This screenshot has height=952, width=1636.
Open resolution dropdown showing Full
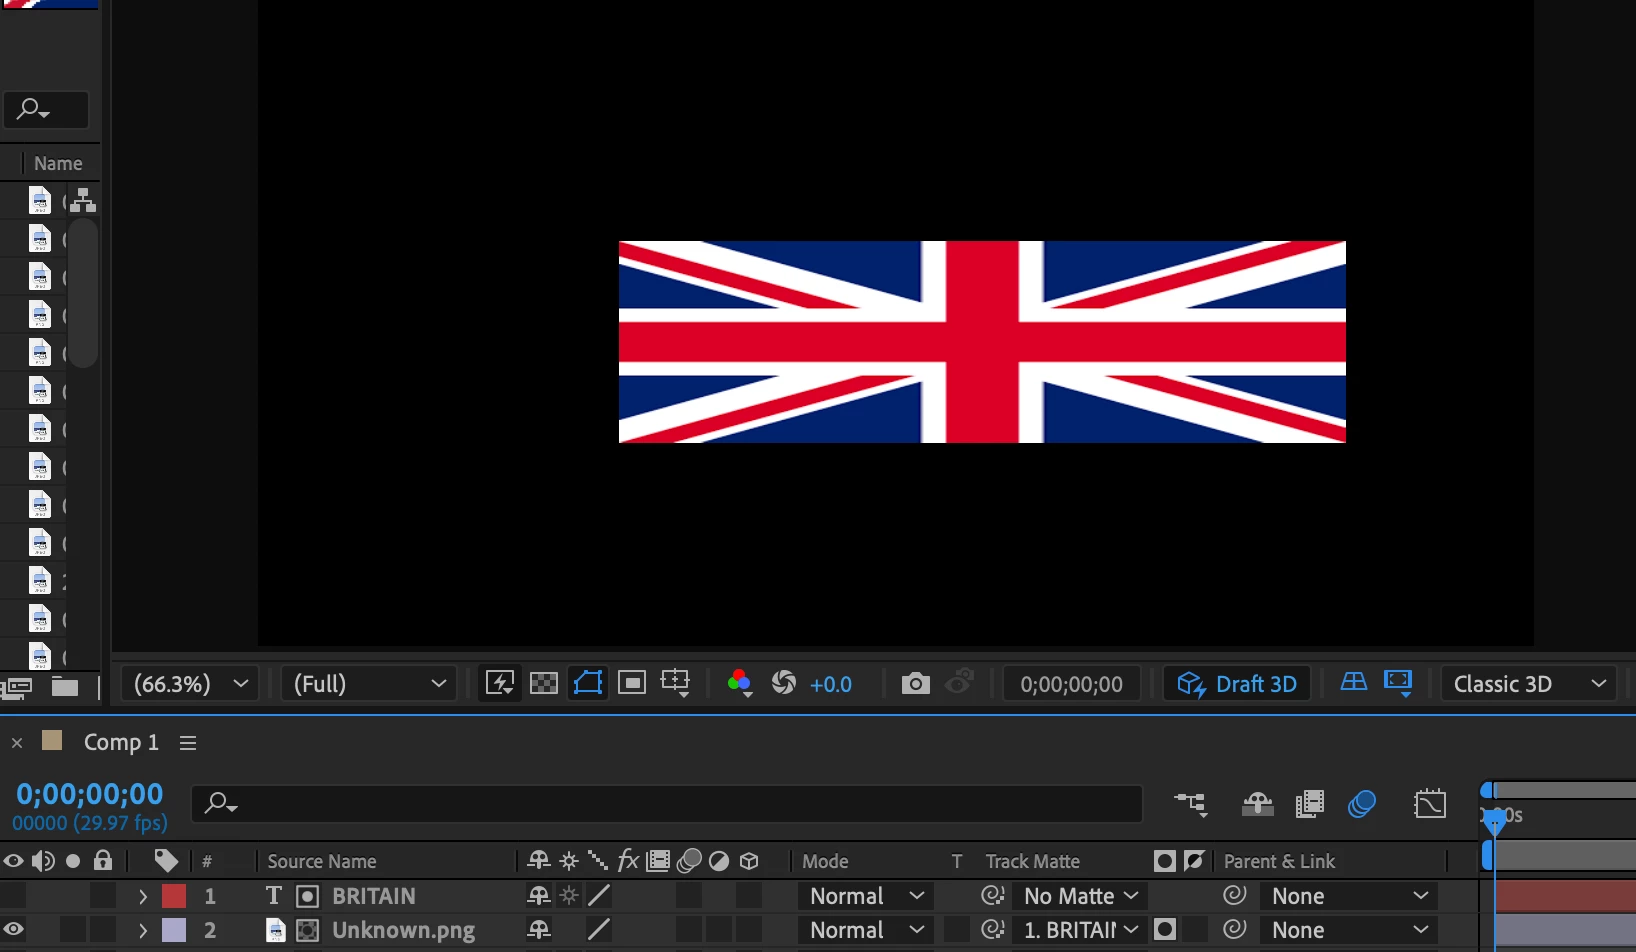369,685
